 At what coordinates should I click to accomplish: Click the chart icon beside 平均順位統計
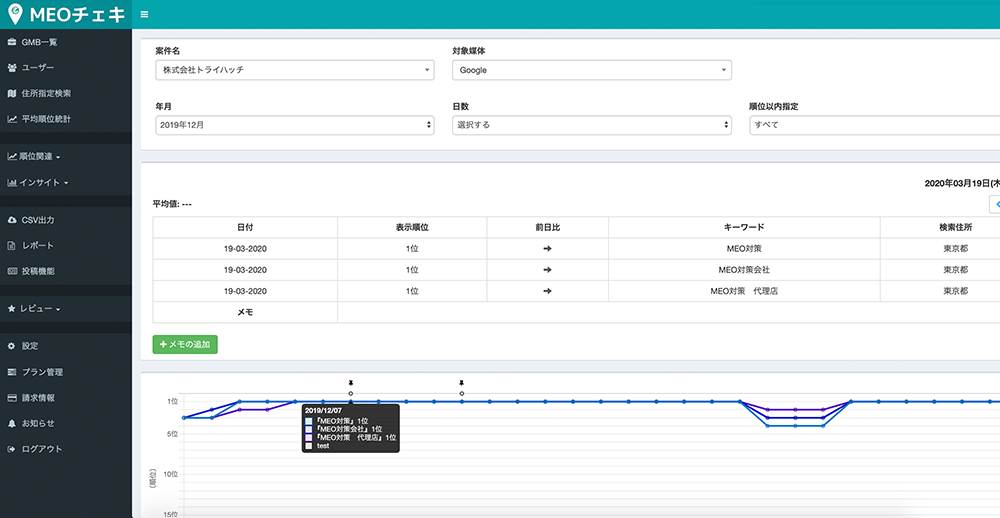click(11, 119)
